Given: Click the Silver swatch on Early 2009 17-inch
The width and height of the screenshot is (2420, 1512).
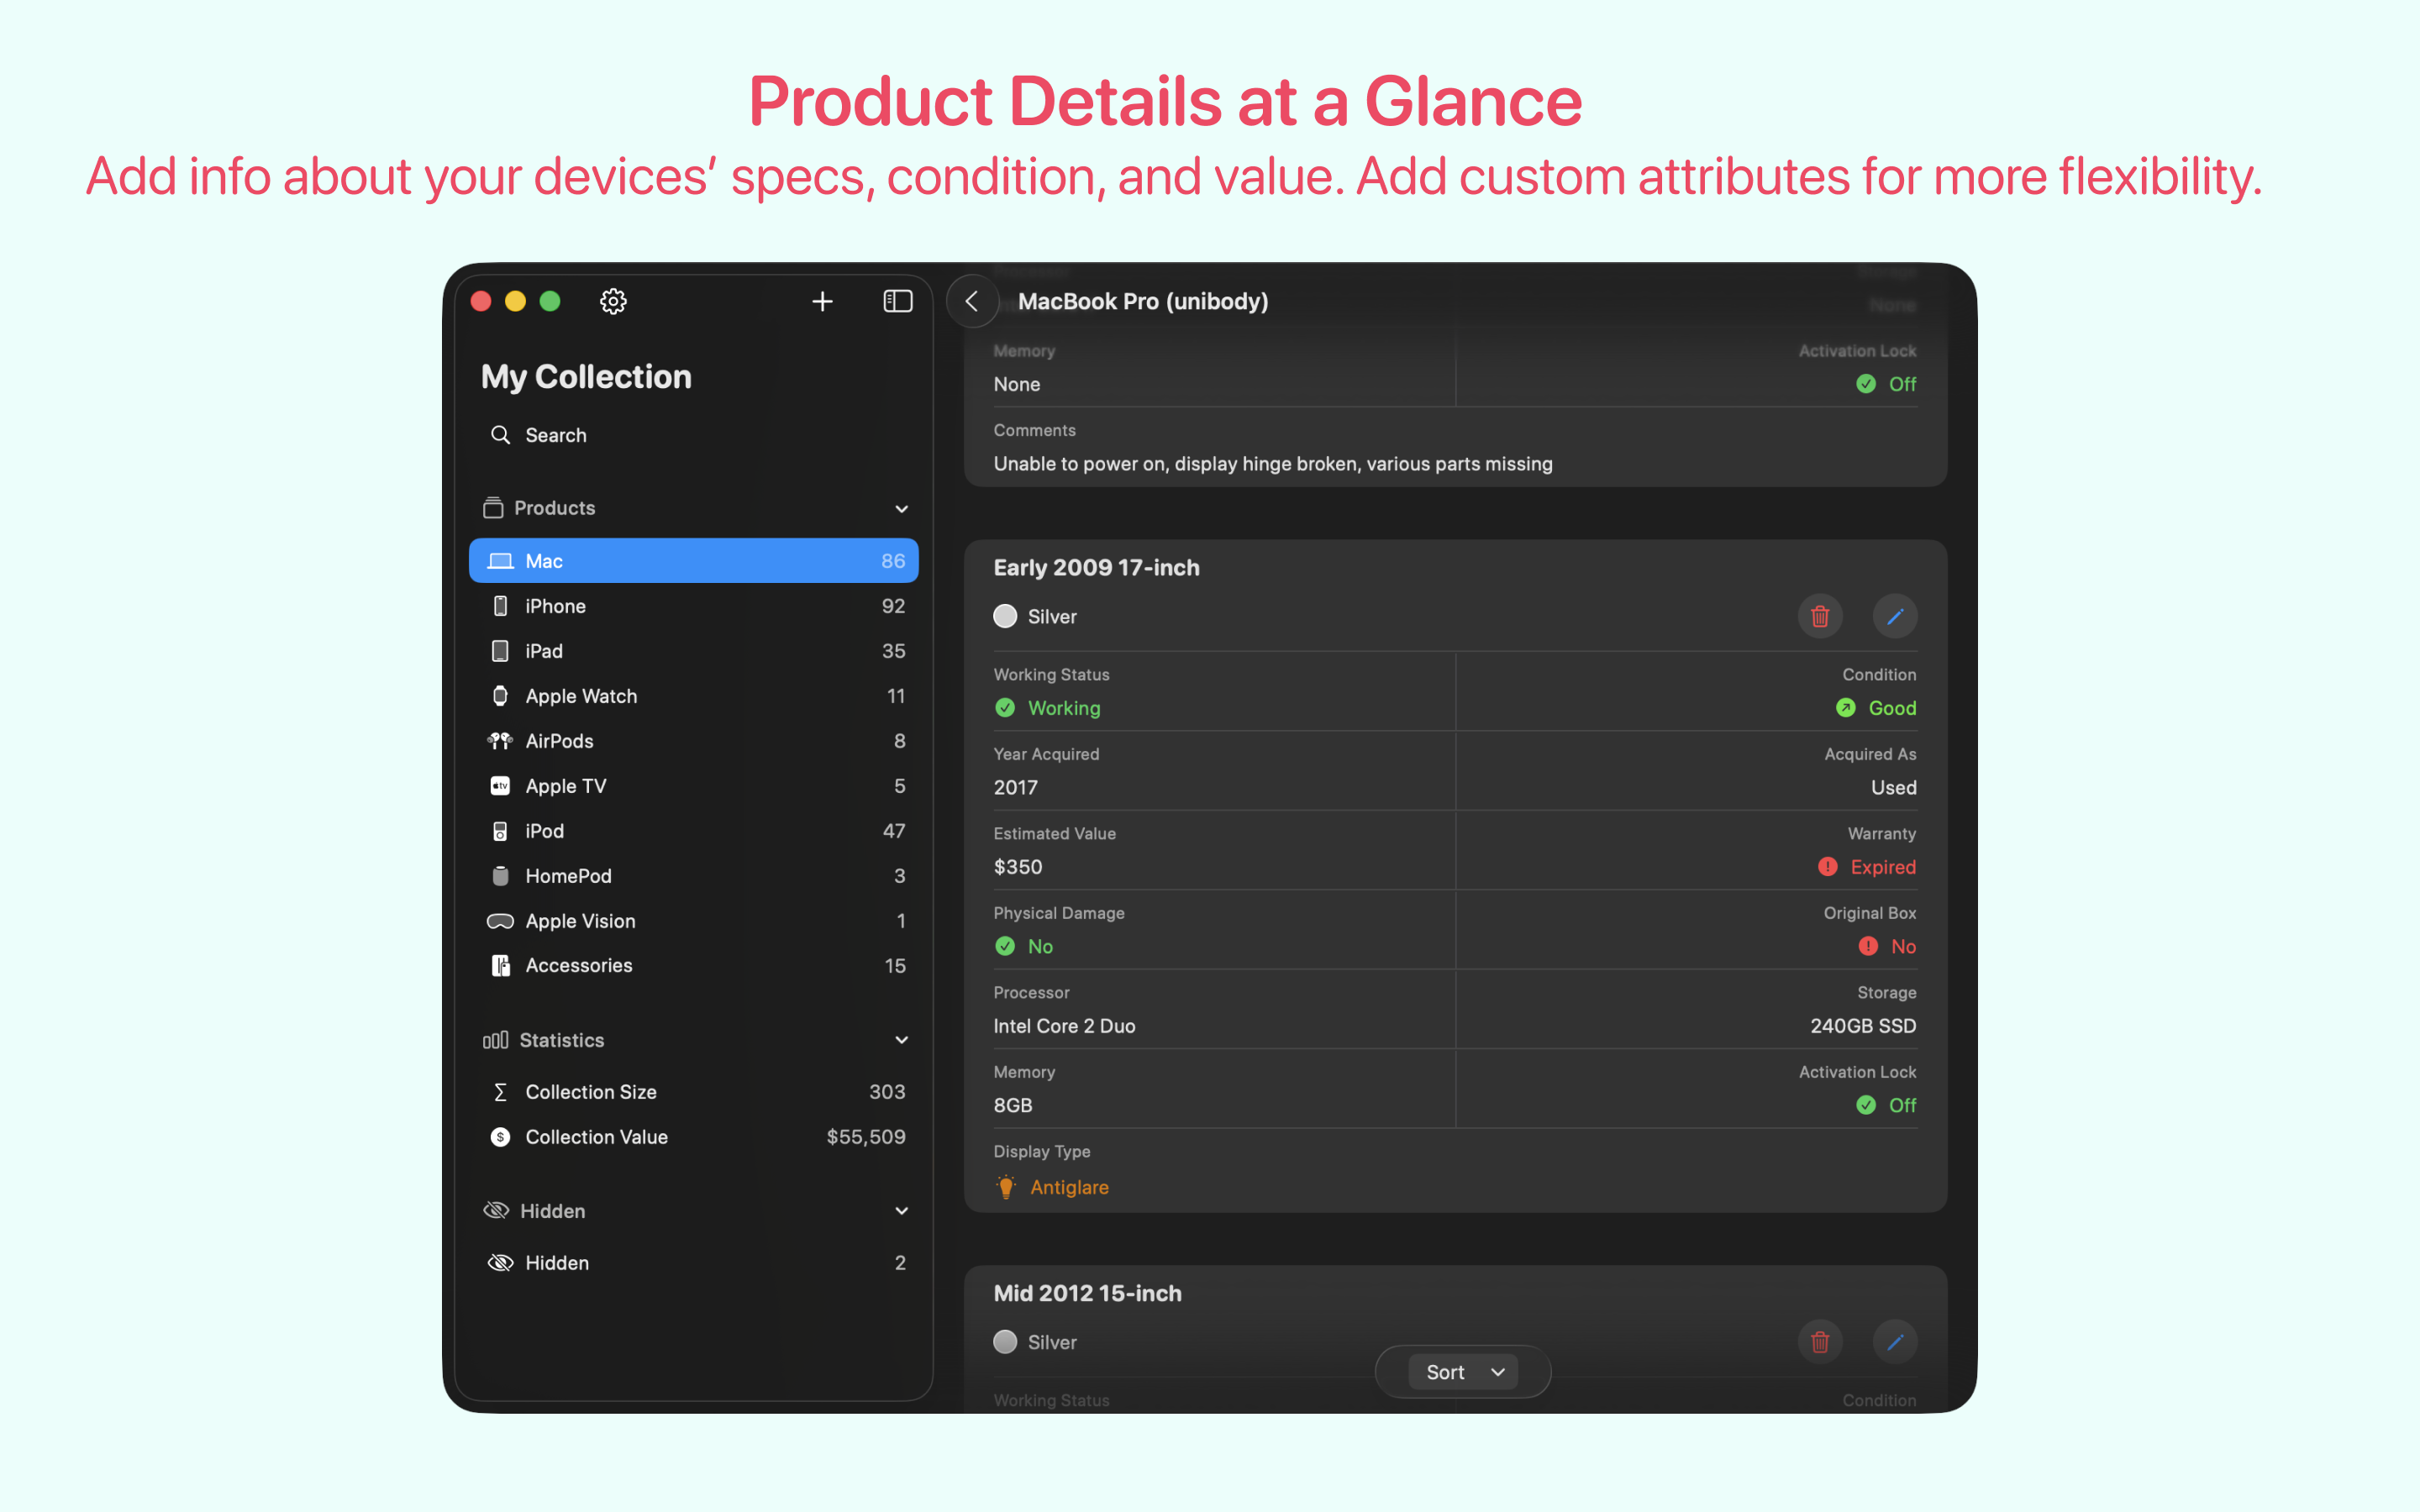Looking at the screenshot, I should (x=1005, y=616).
